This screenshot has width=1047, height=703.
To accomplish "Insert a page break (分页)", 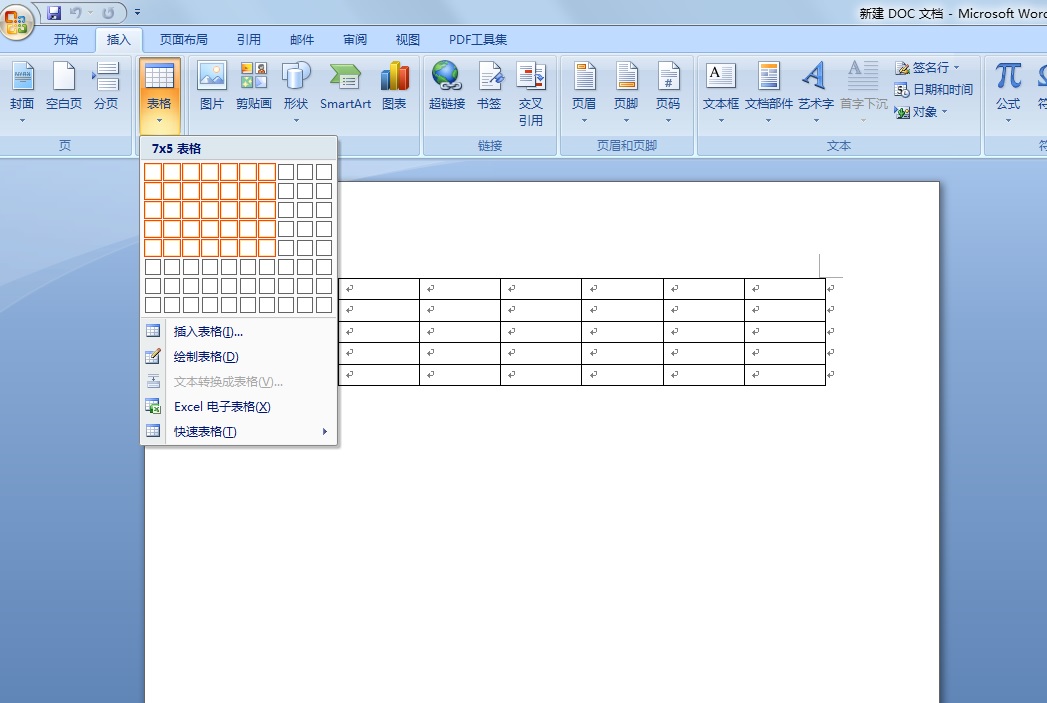I will click(106, 86).
